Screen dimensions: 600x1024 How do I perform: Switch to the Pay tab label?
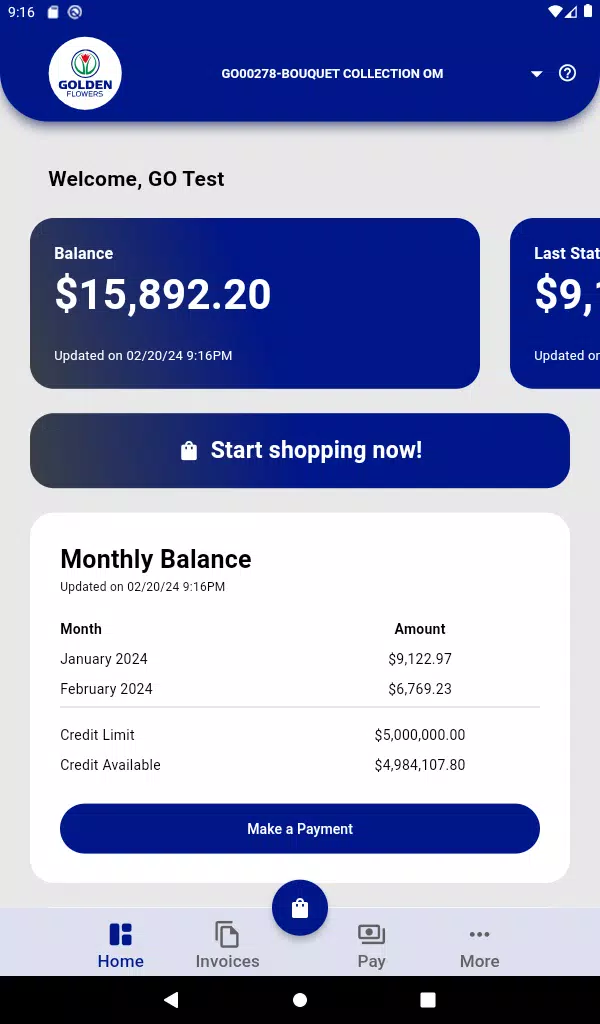[x=371, y=961]
